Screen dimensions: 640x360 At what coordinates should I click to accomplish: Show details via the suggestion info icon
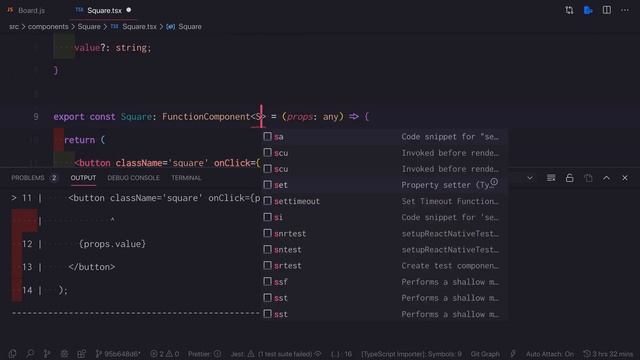click(x=494, y=182)
